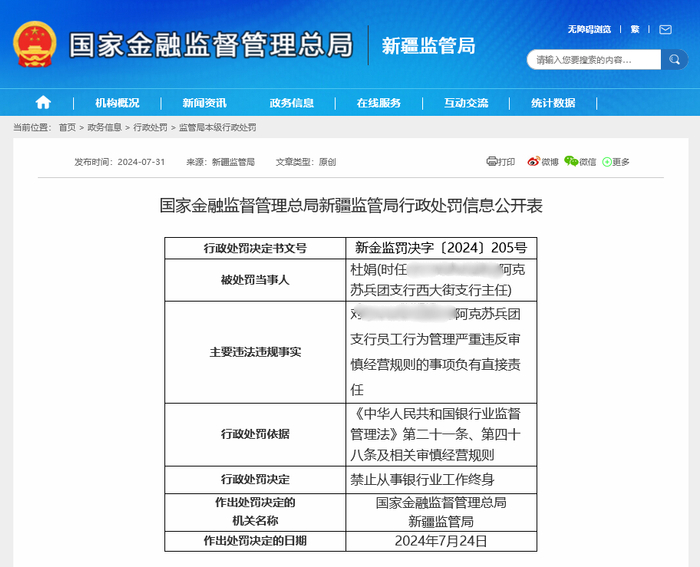Screen dimensions: 700x567
Task: Open 无障碍浏览 accessibility link
Action: 589,29
